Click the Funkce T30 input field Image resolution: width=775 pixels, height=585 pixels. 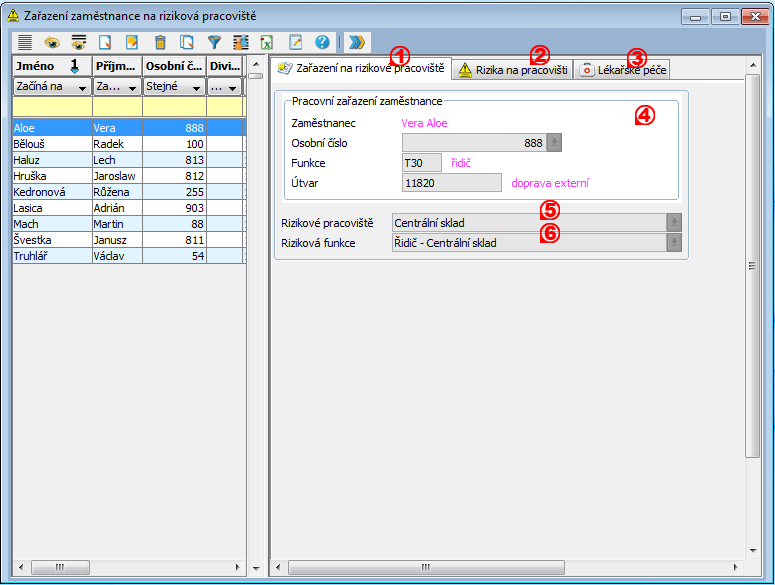tap(421, 163)
